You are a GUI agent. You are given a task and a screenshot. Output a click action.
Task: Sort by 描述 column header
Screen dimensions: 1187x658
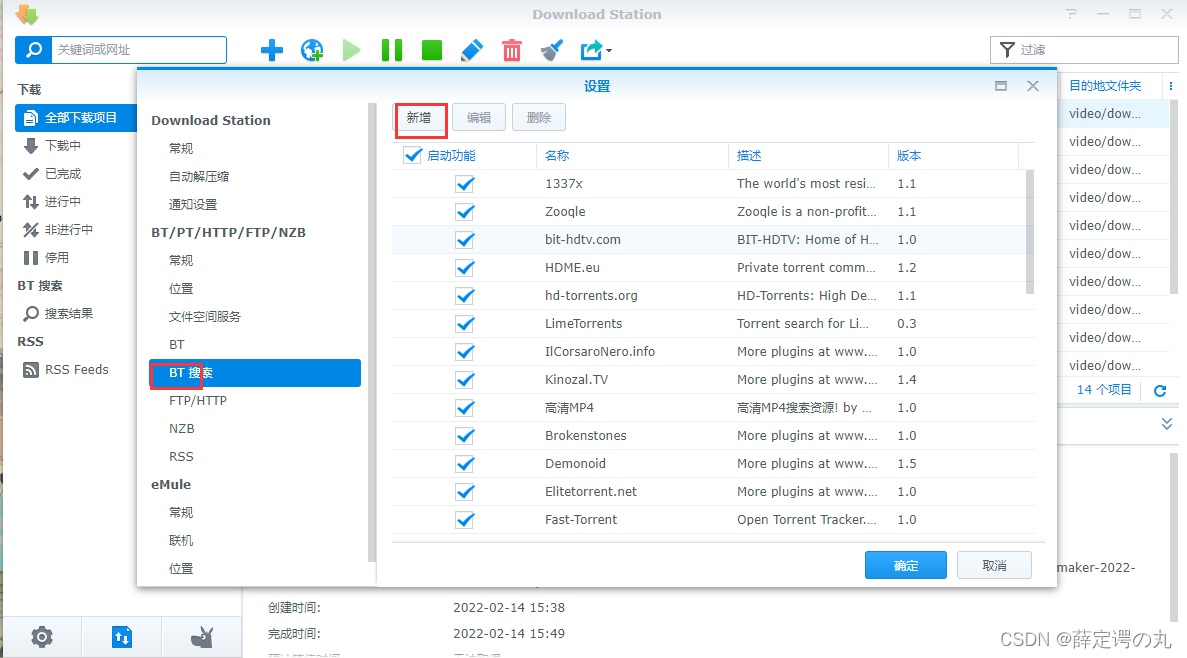coord(808,155)
